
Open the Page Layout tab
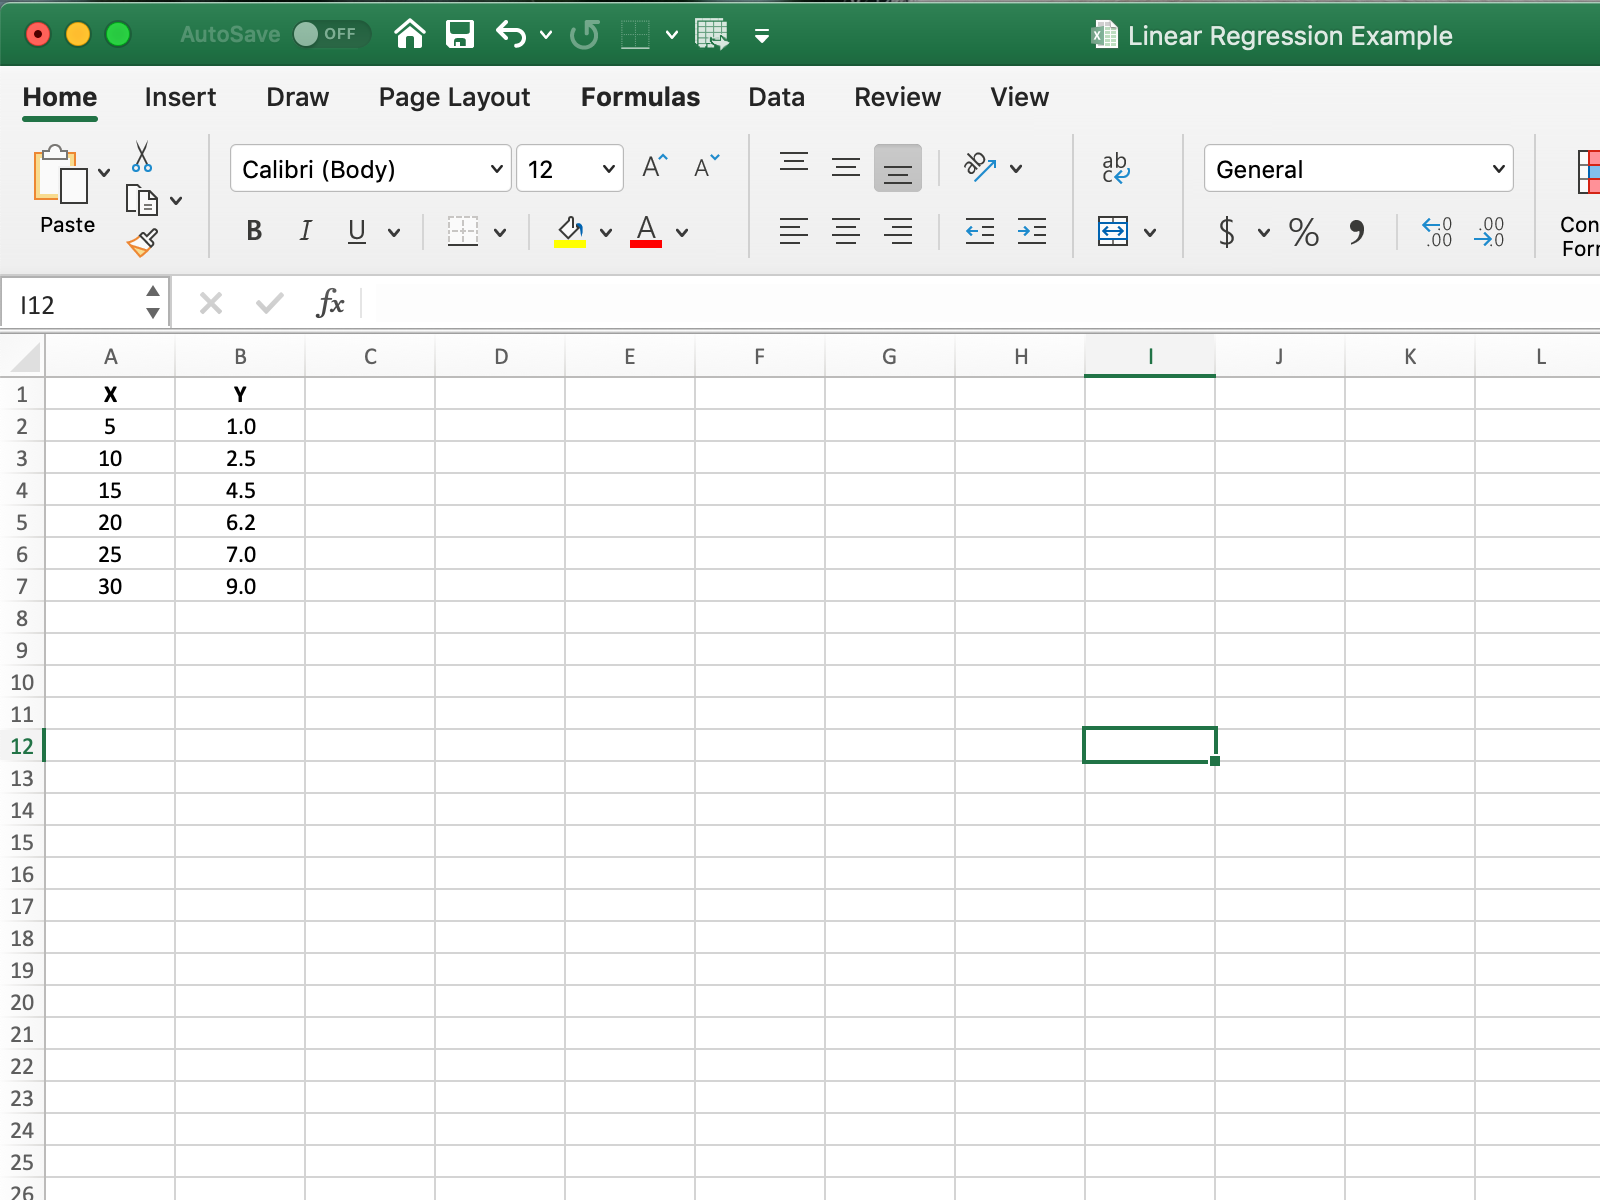point(454,97)
